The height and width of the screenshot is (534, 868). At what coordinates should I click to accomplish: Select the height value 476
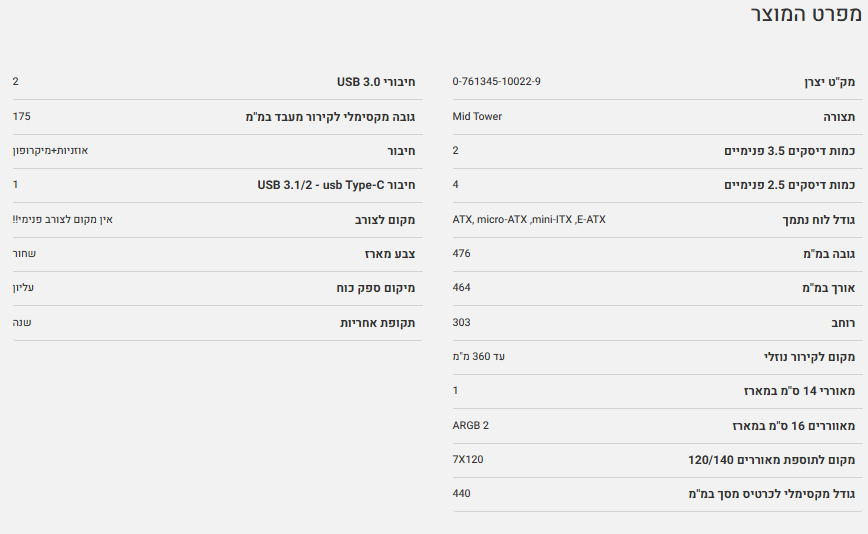(x=461, y=253)
